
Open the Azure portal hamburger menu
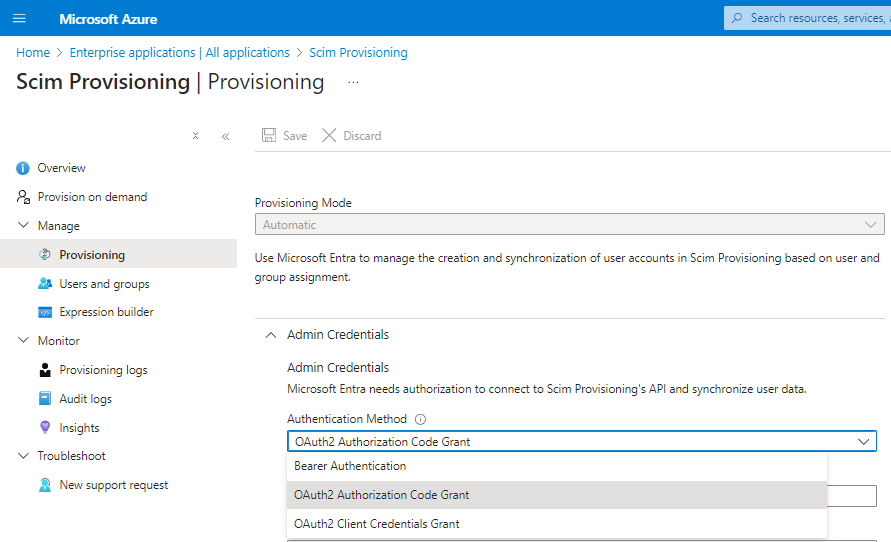[x=19, y=18]
